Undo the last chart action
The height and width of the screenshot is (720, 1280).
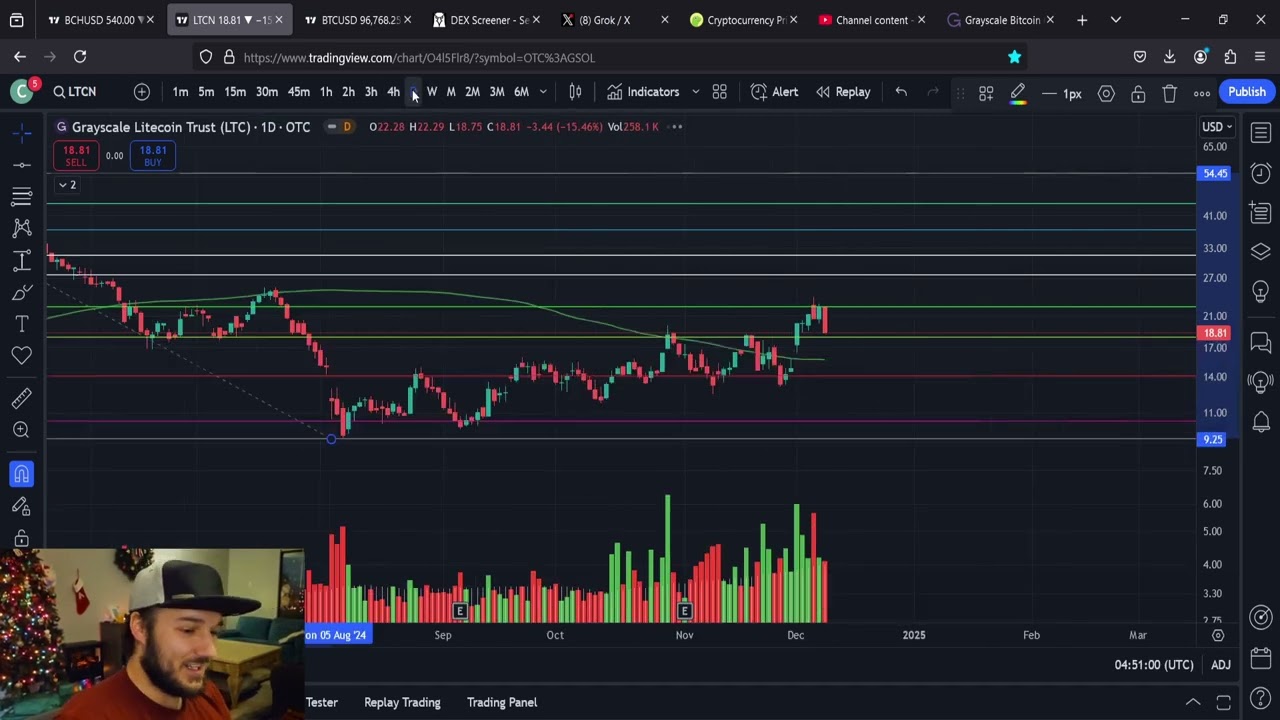tap(901, 92)
